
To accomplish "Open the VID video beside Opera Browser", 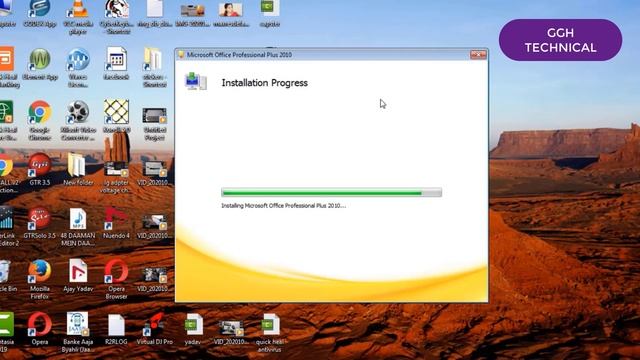I will pos(155,275).
